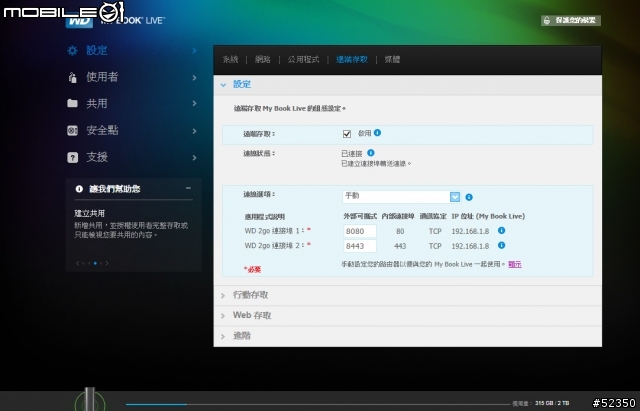Click the 建立共用 help topic title

[x=89, y=213]
